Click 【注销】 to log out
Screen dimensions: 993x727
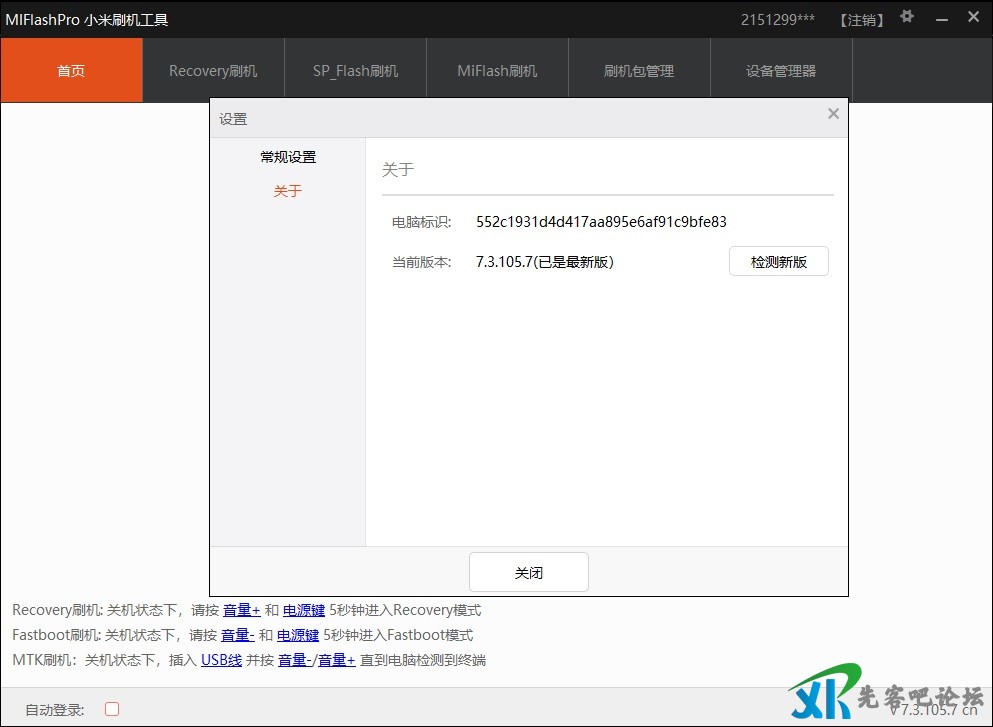[x=861, y=20]
